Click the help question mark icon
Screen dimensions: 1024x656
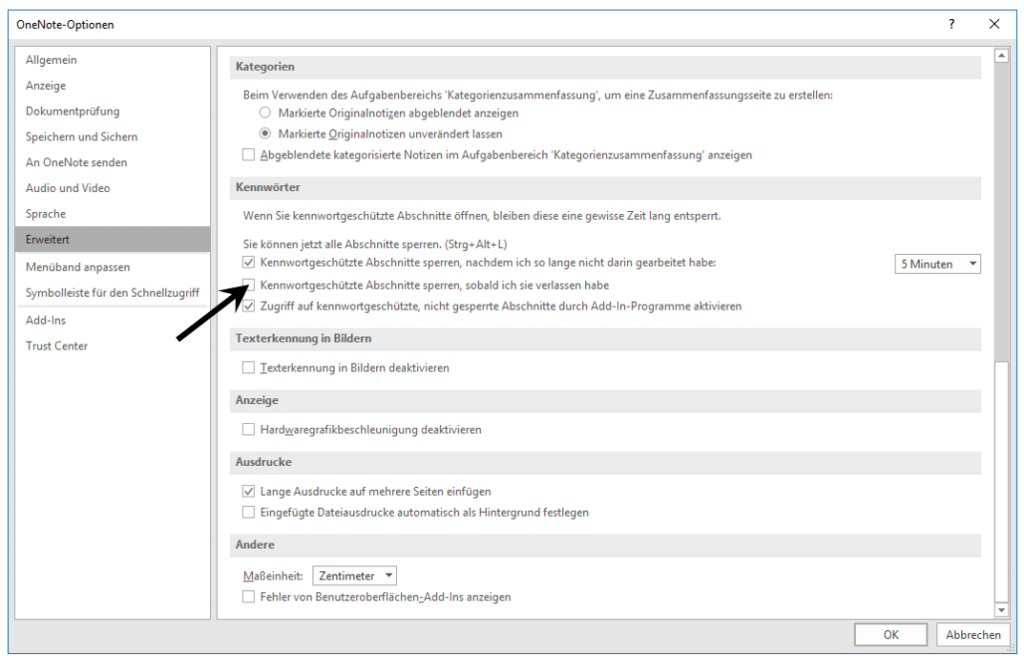pos(952,24)
